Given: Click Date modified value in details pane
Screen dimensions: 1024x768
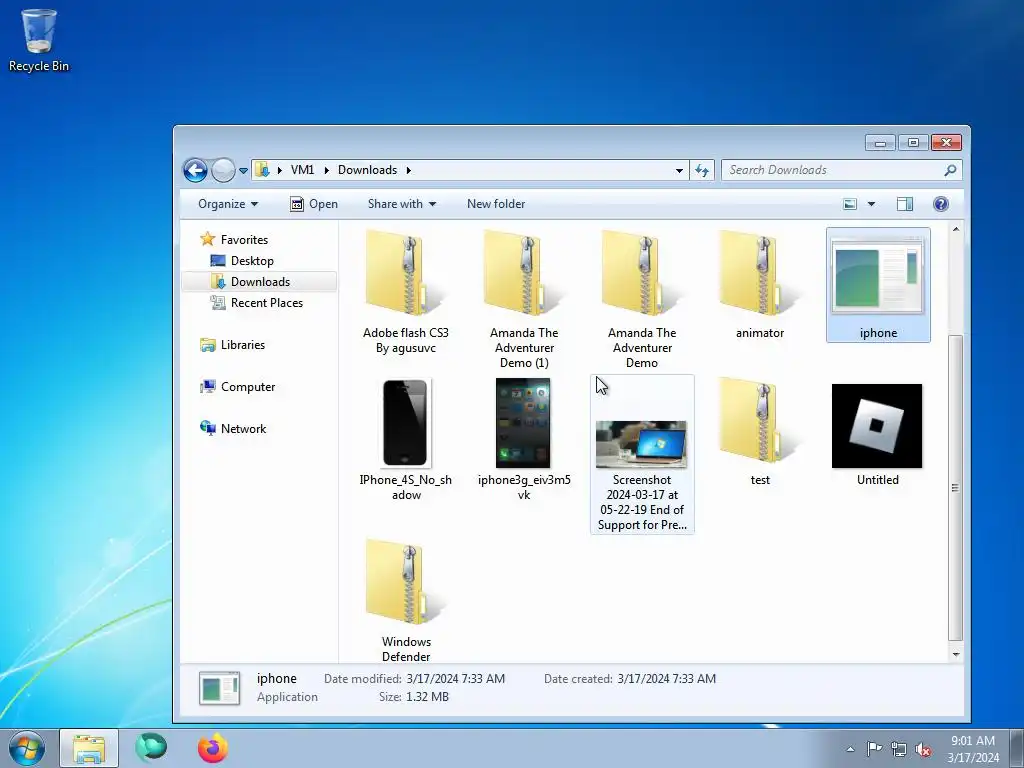Looking at the screenshot, I should pos(455,679).
